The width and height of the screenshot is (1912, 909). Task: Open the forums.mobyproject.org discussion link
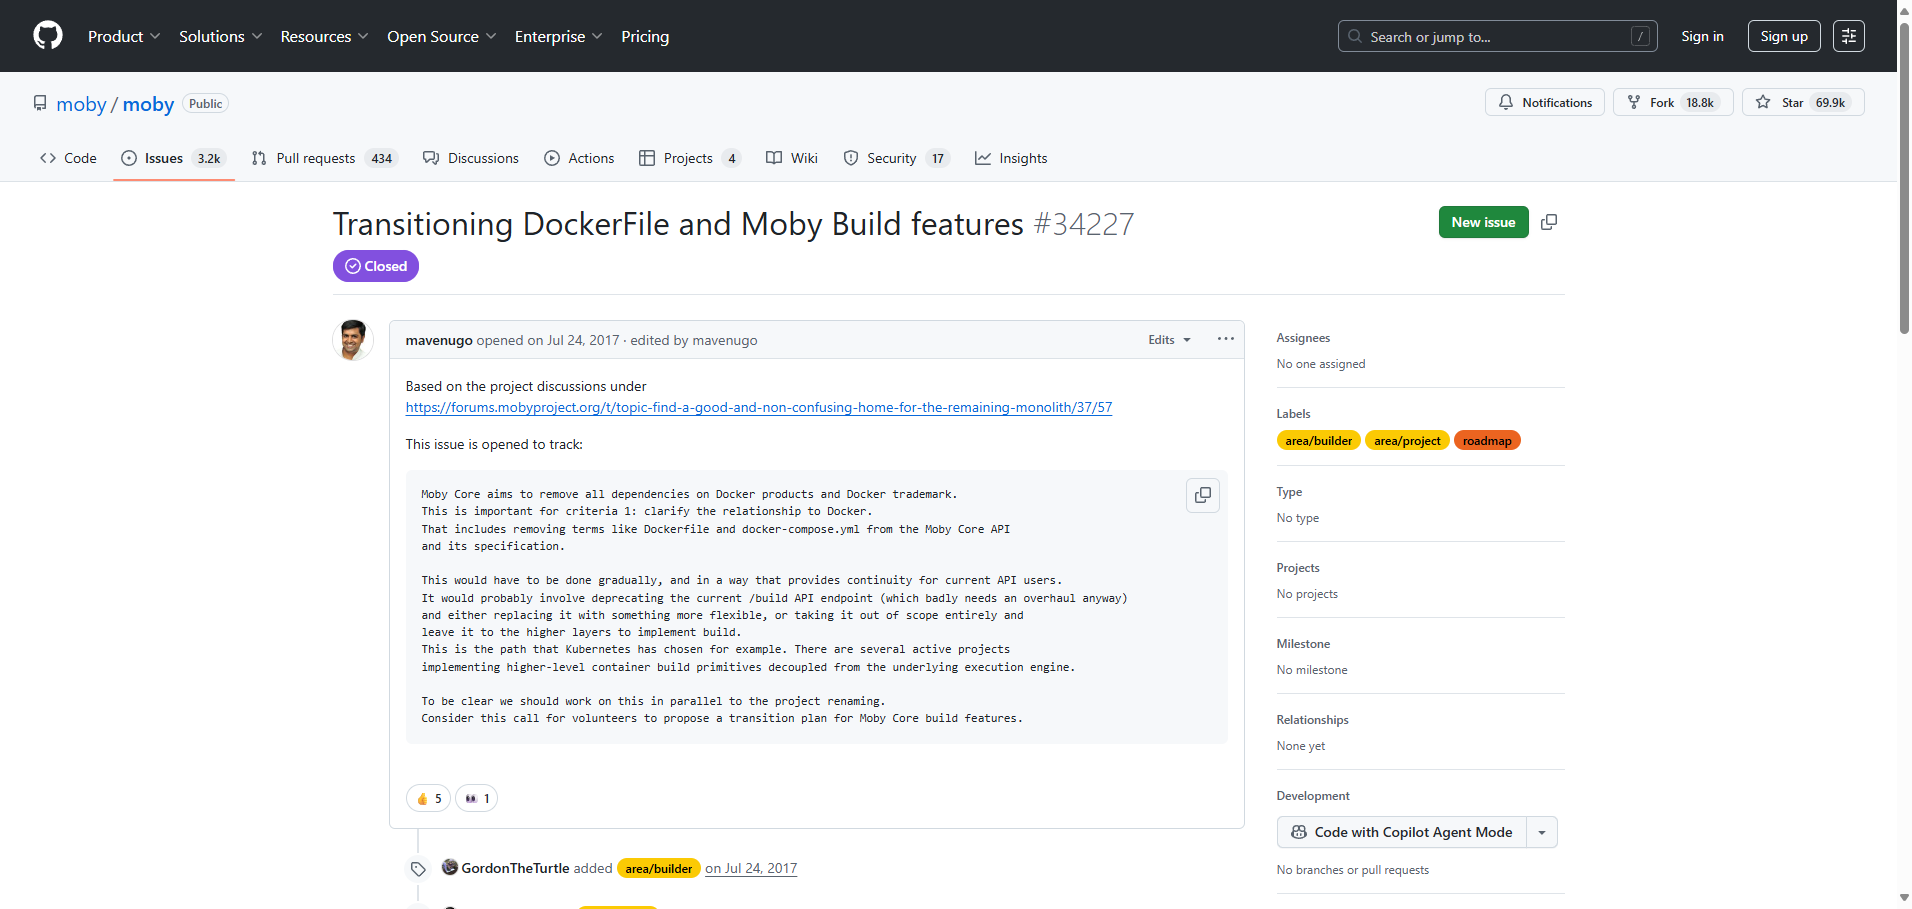pyautogui.click(x=759, y=407)
